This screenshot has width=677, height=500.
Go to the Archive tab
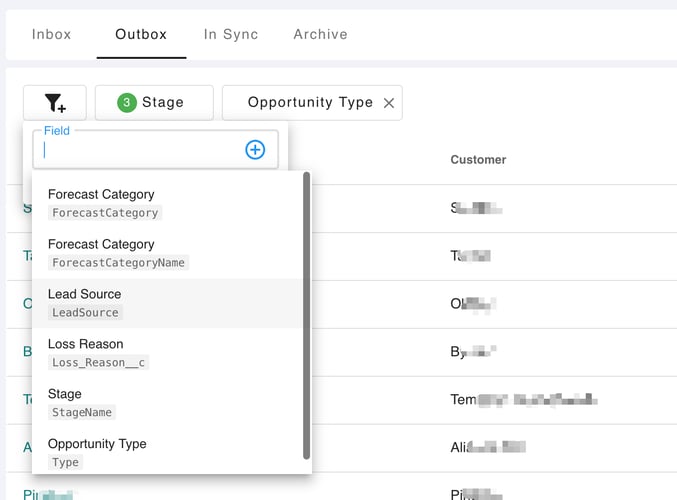tap(320, 34)
